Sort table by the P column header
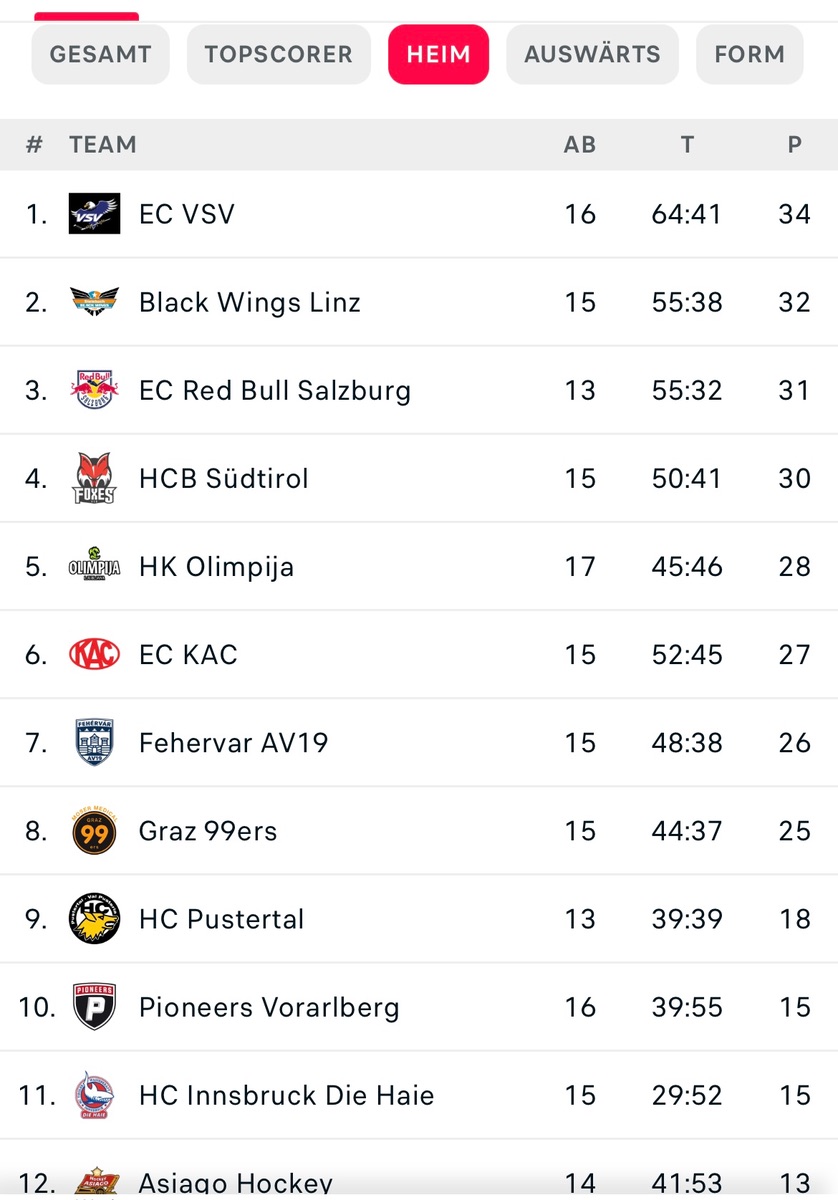 click(794, 144)
